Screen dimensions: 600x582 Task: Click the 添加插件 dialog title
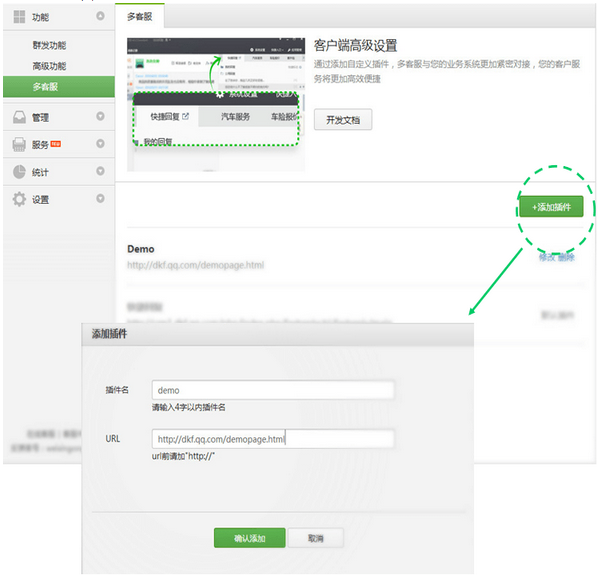109,334
